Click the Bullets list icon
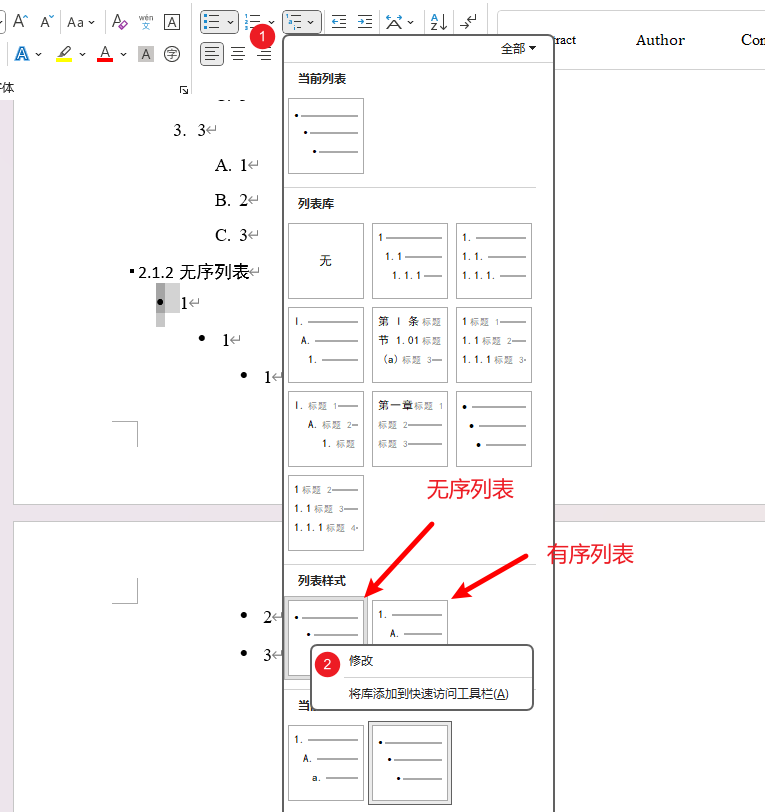Viewport: 765px width, 812px height. click(212, 22)
